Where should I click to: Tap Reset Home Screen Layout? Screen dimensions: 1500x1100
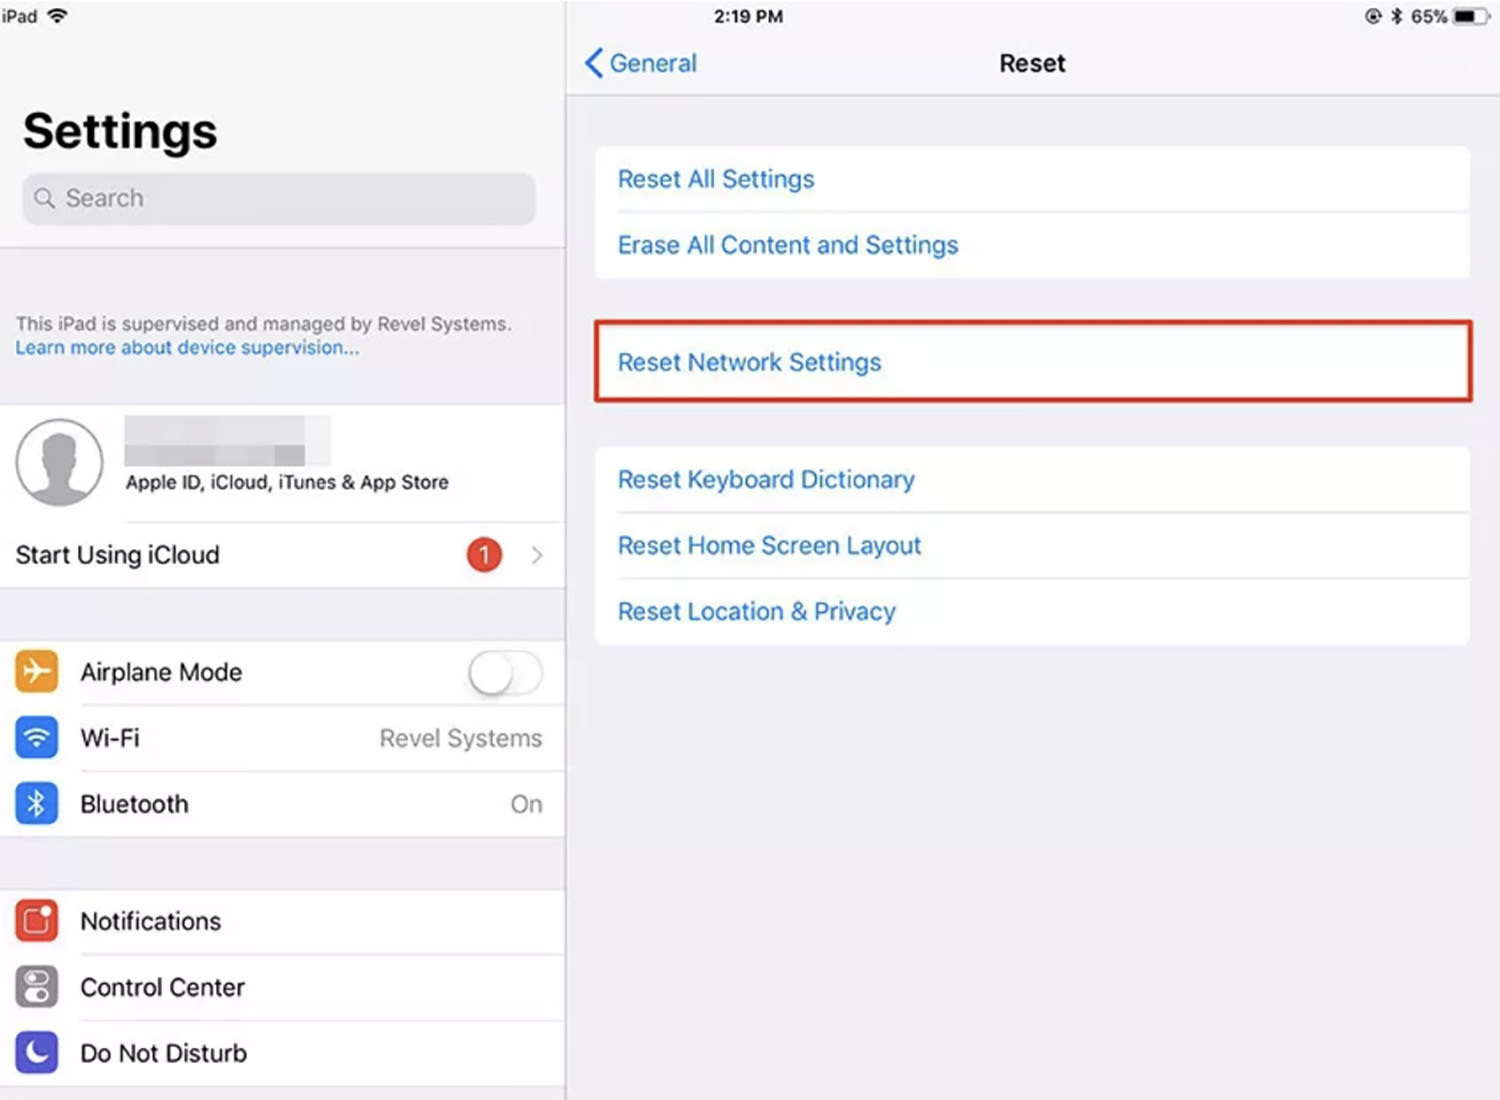pyautogui.click(x=1032, y=546)
